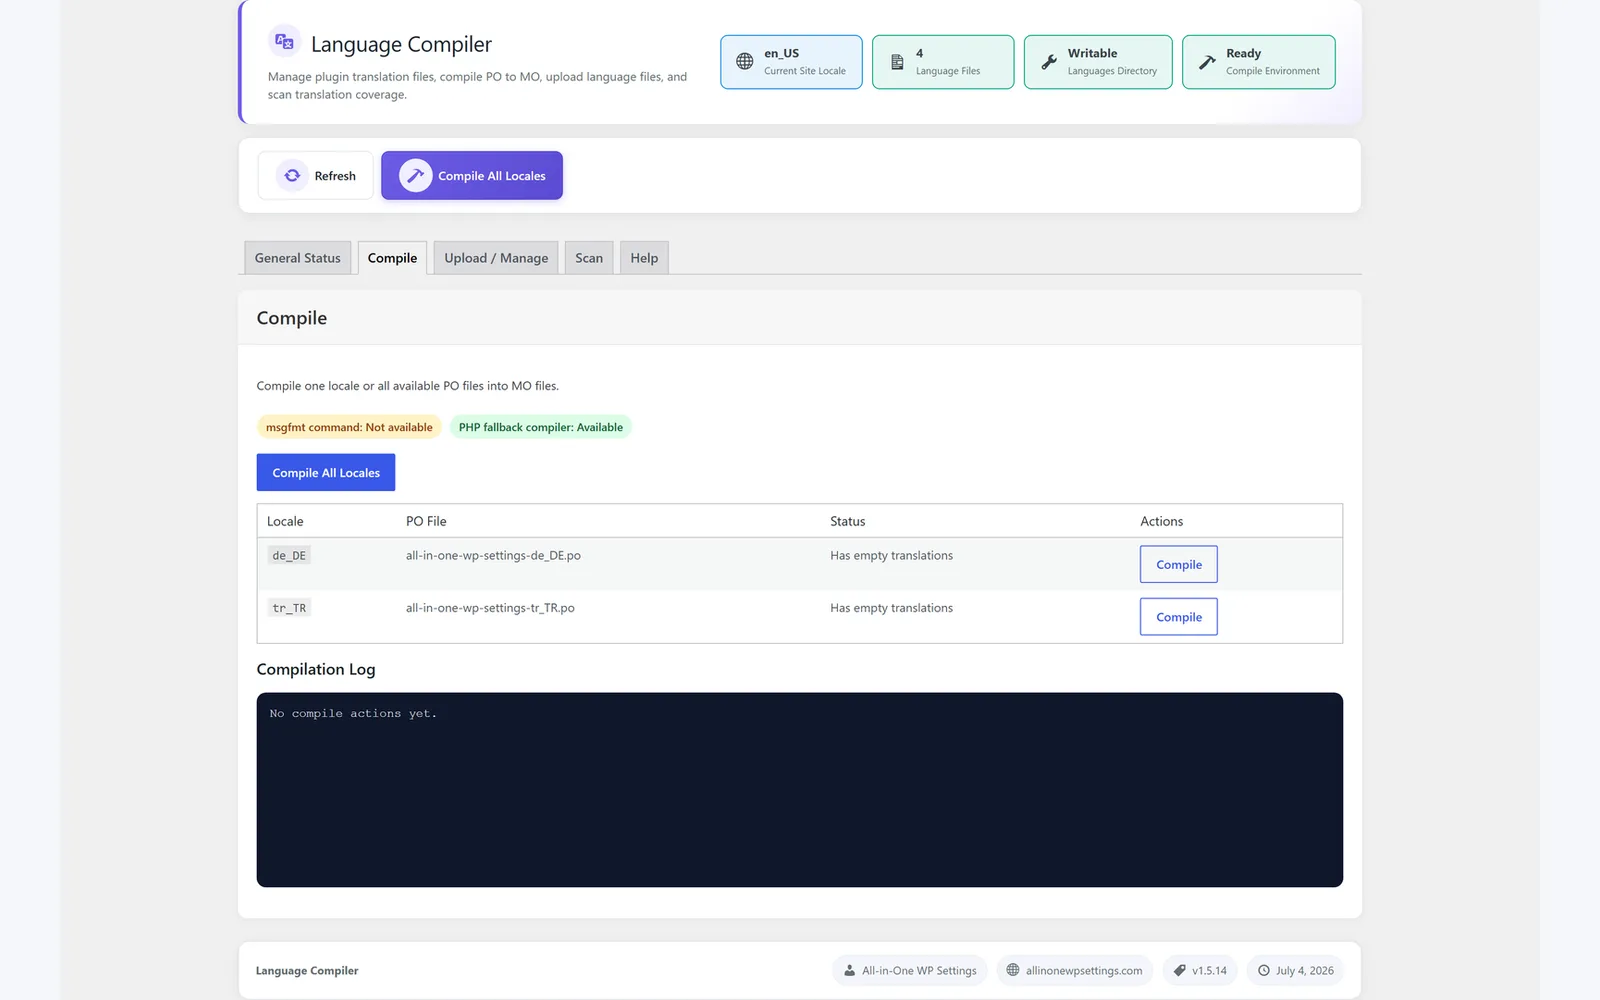This screenshot has width=1600, height=1000.
Task: Click the All-in-One WP Settings footer badge
Action: (x=910, y=970)
